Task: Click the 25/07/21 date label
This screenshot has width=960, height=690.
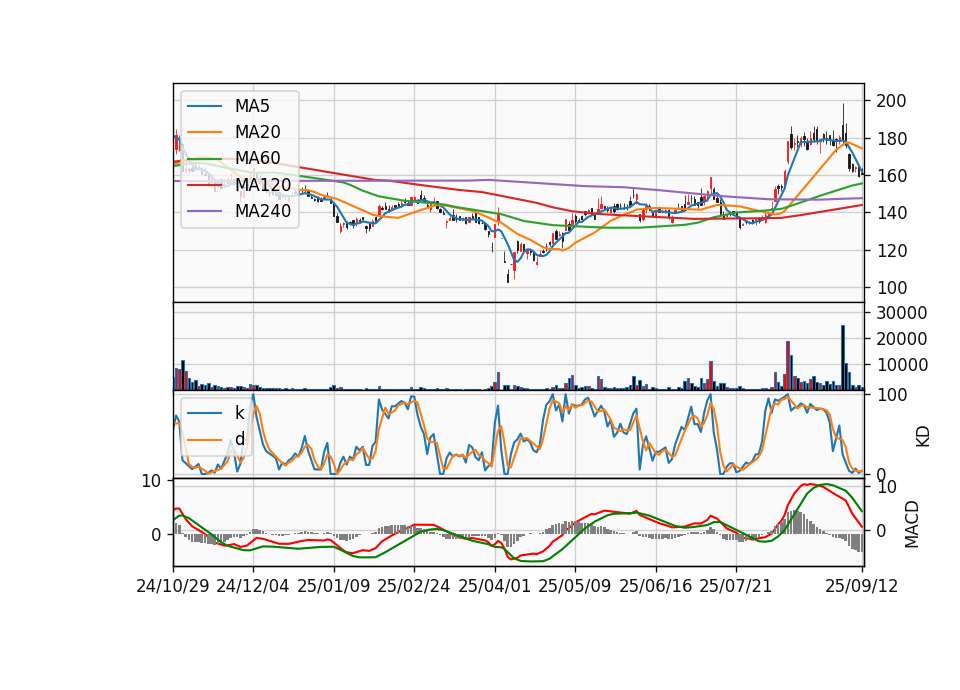Action: (x=735, y=586)
